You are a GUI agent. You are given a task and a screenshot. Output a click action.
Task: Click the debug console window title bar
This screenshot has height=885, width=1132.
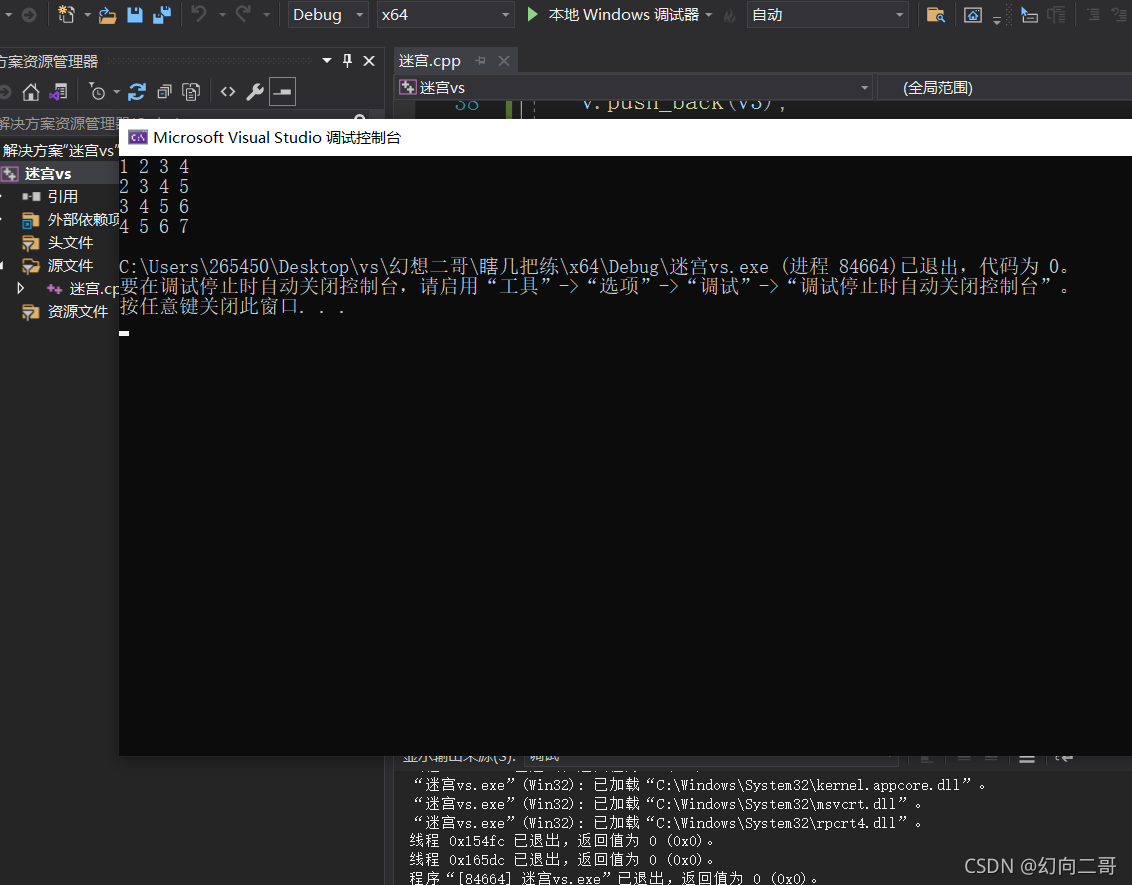click(625, 137)
